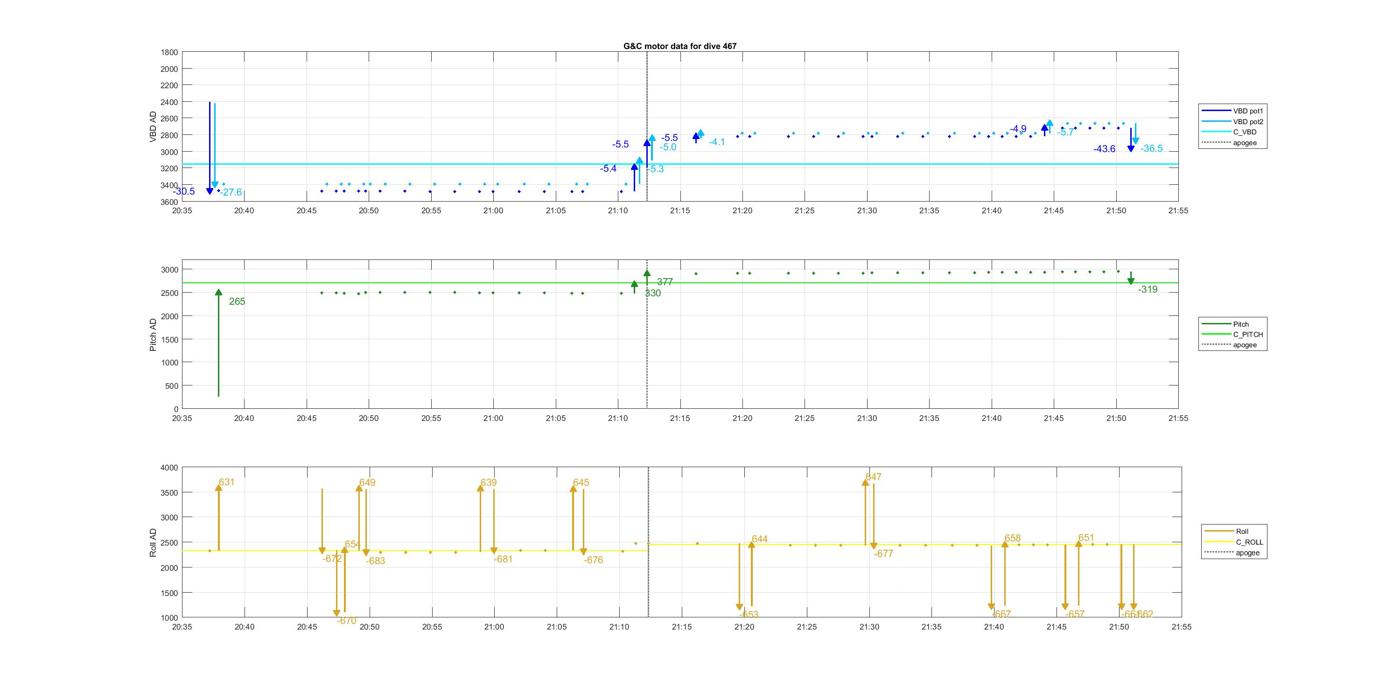Click the '-5.0' data label in VBD plot
The image size is (1400, 693).
click(x=667, y=147)
